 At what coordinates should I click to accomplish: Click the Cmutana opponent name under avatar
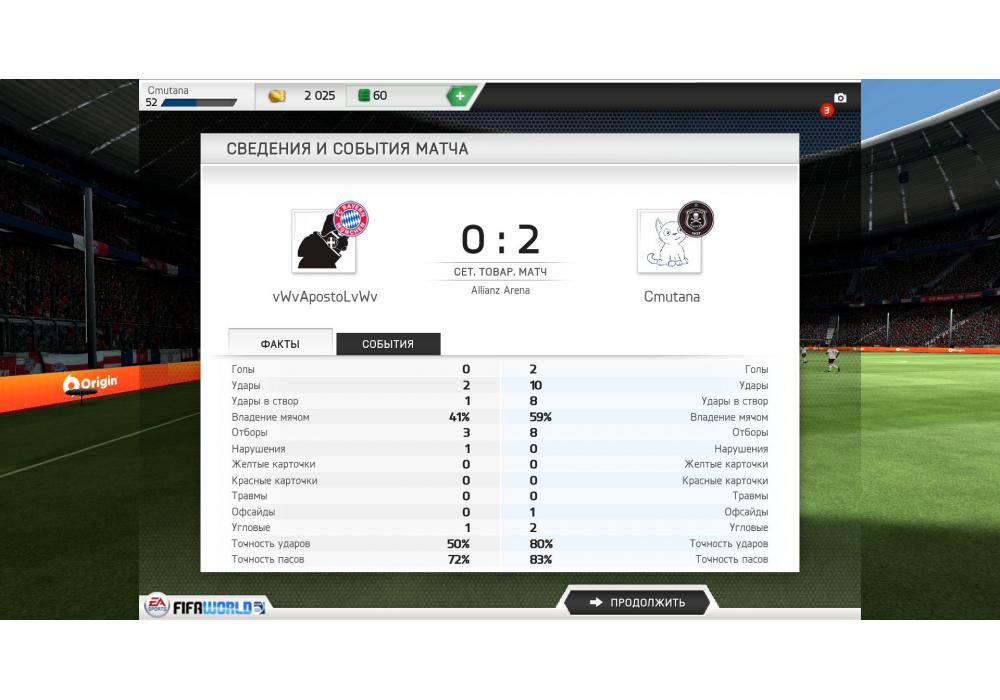(672, 296)
